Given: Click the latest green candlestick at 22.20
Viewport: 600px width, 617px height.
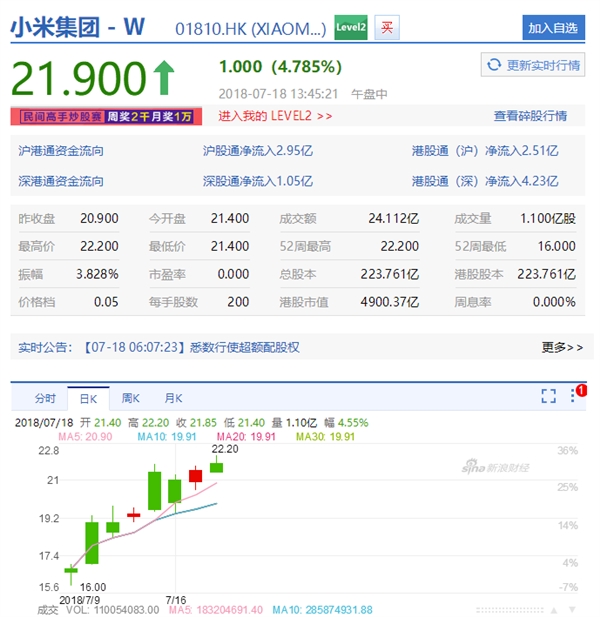Looking at the screenshot, I should click(216, 467).
